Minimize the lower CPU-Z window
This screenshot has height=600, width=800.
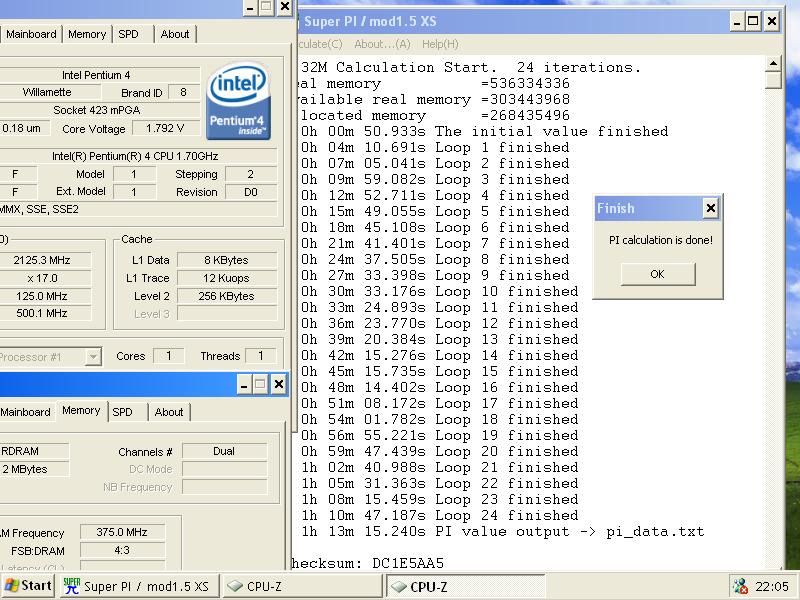(x=244, y=384)
